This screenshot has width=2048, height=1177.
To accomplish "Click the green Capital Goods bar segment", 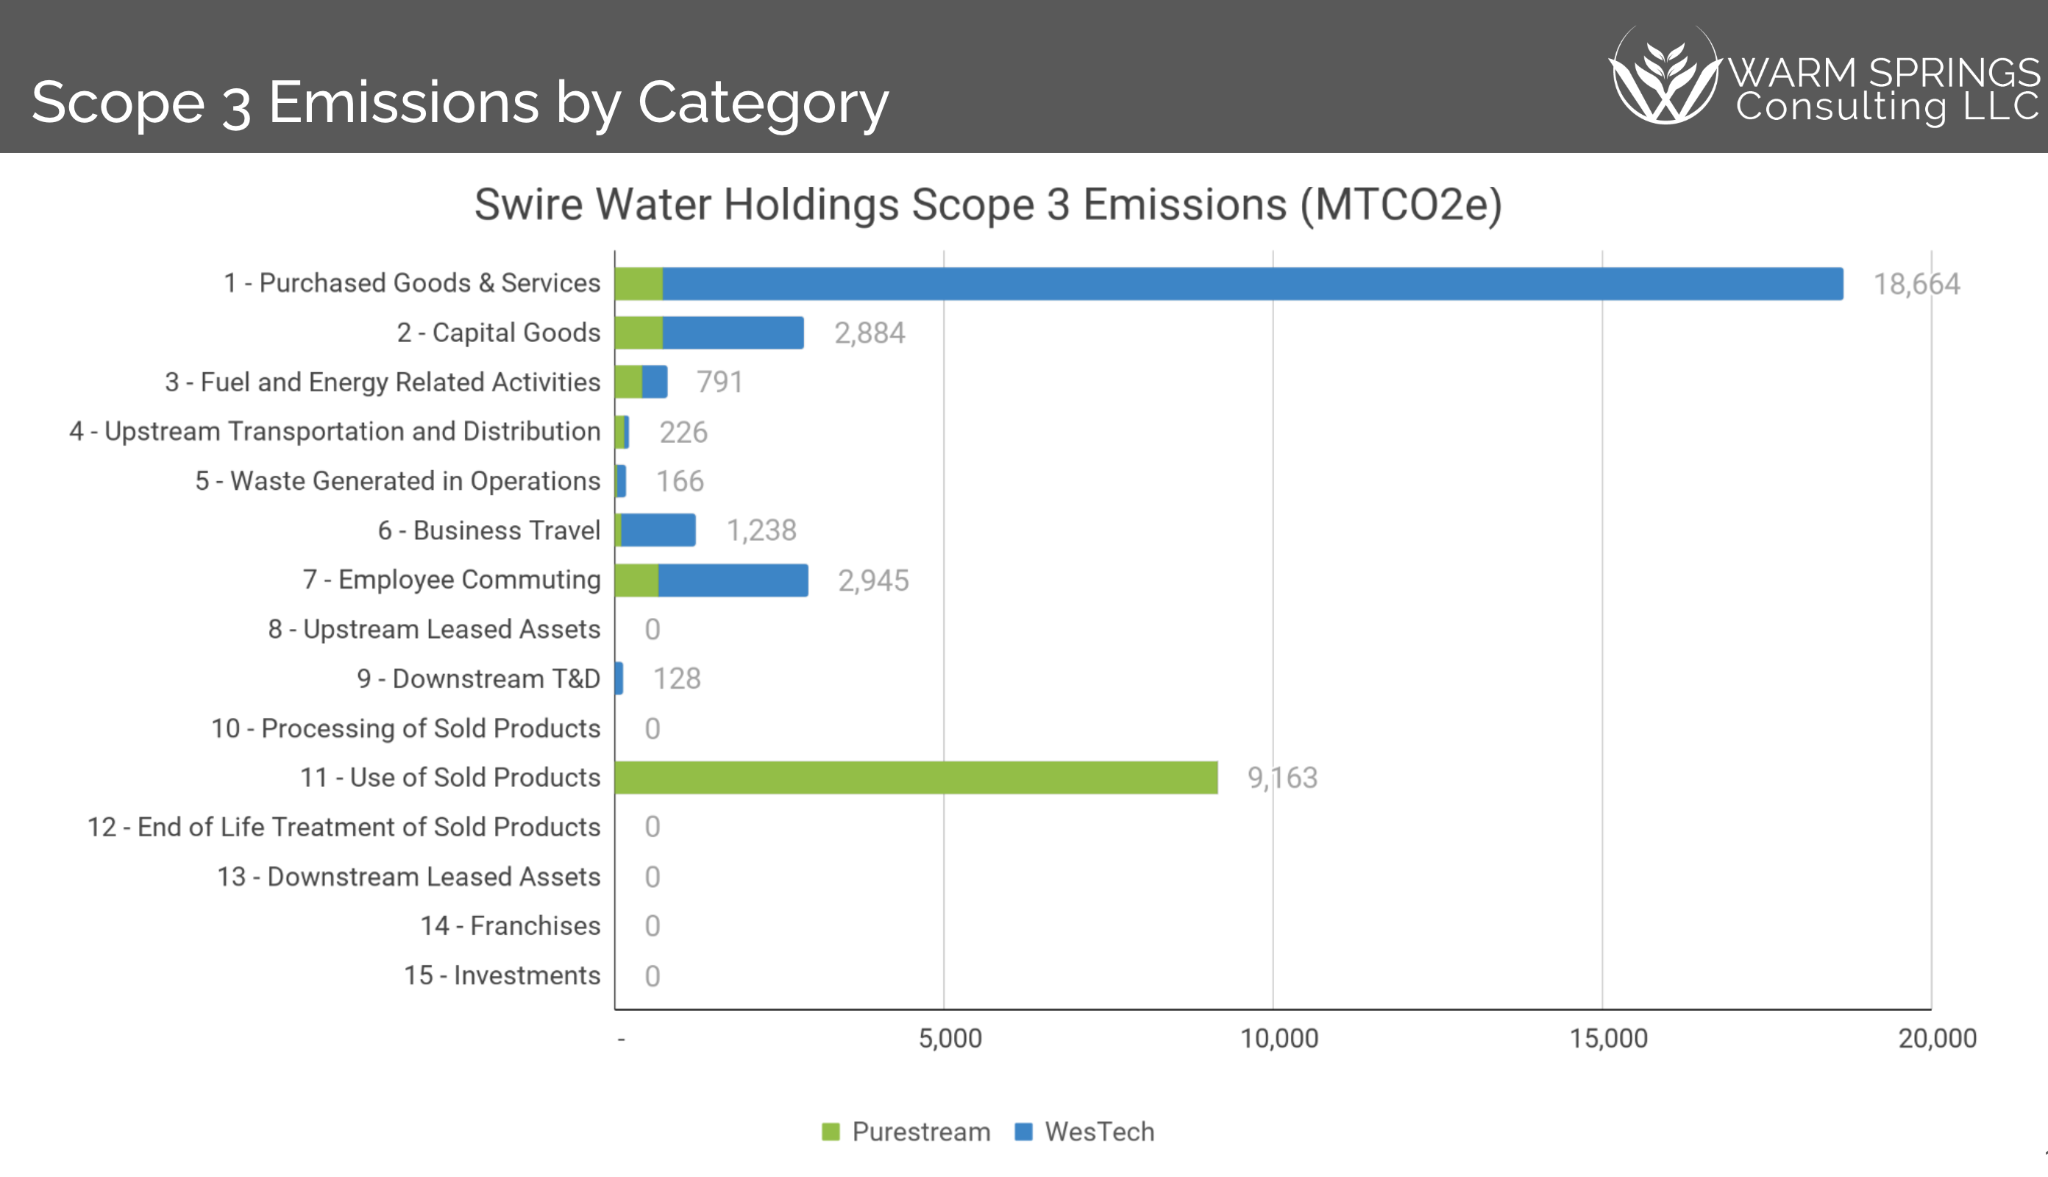I will point(639,333).
